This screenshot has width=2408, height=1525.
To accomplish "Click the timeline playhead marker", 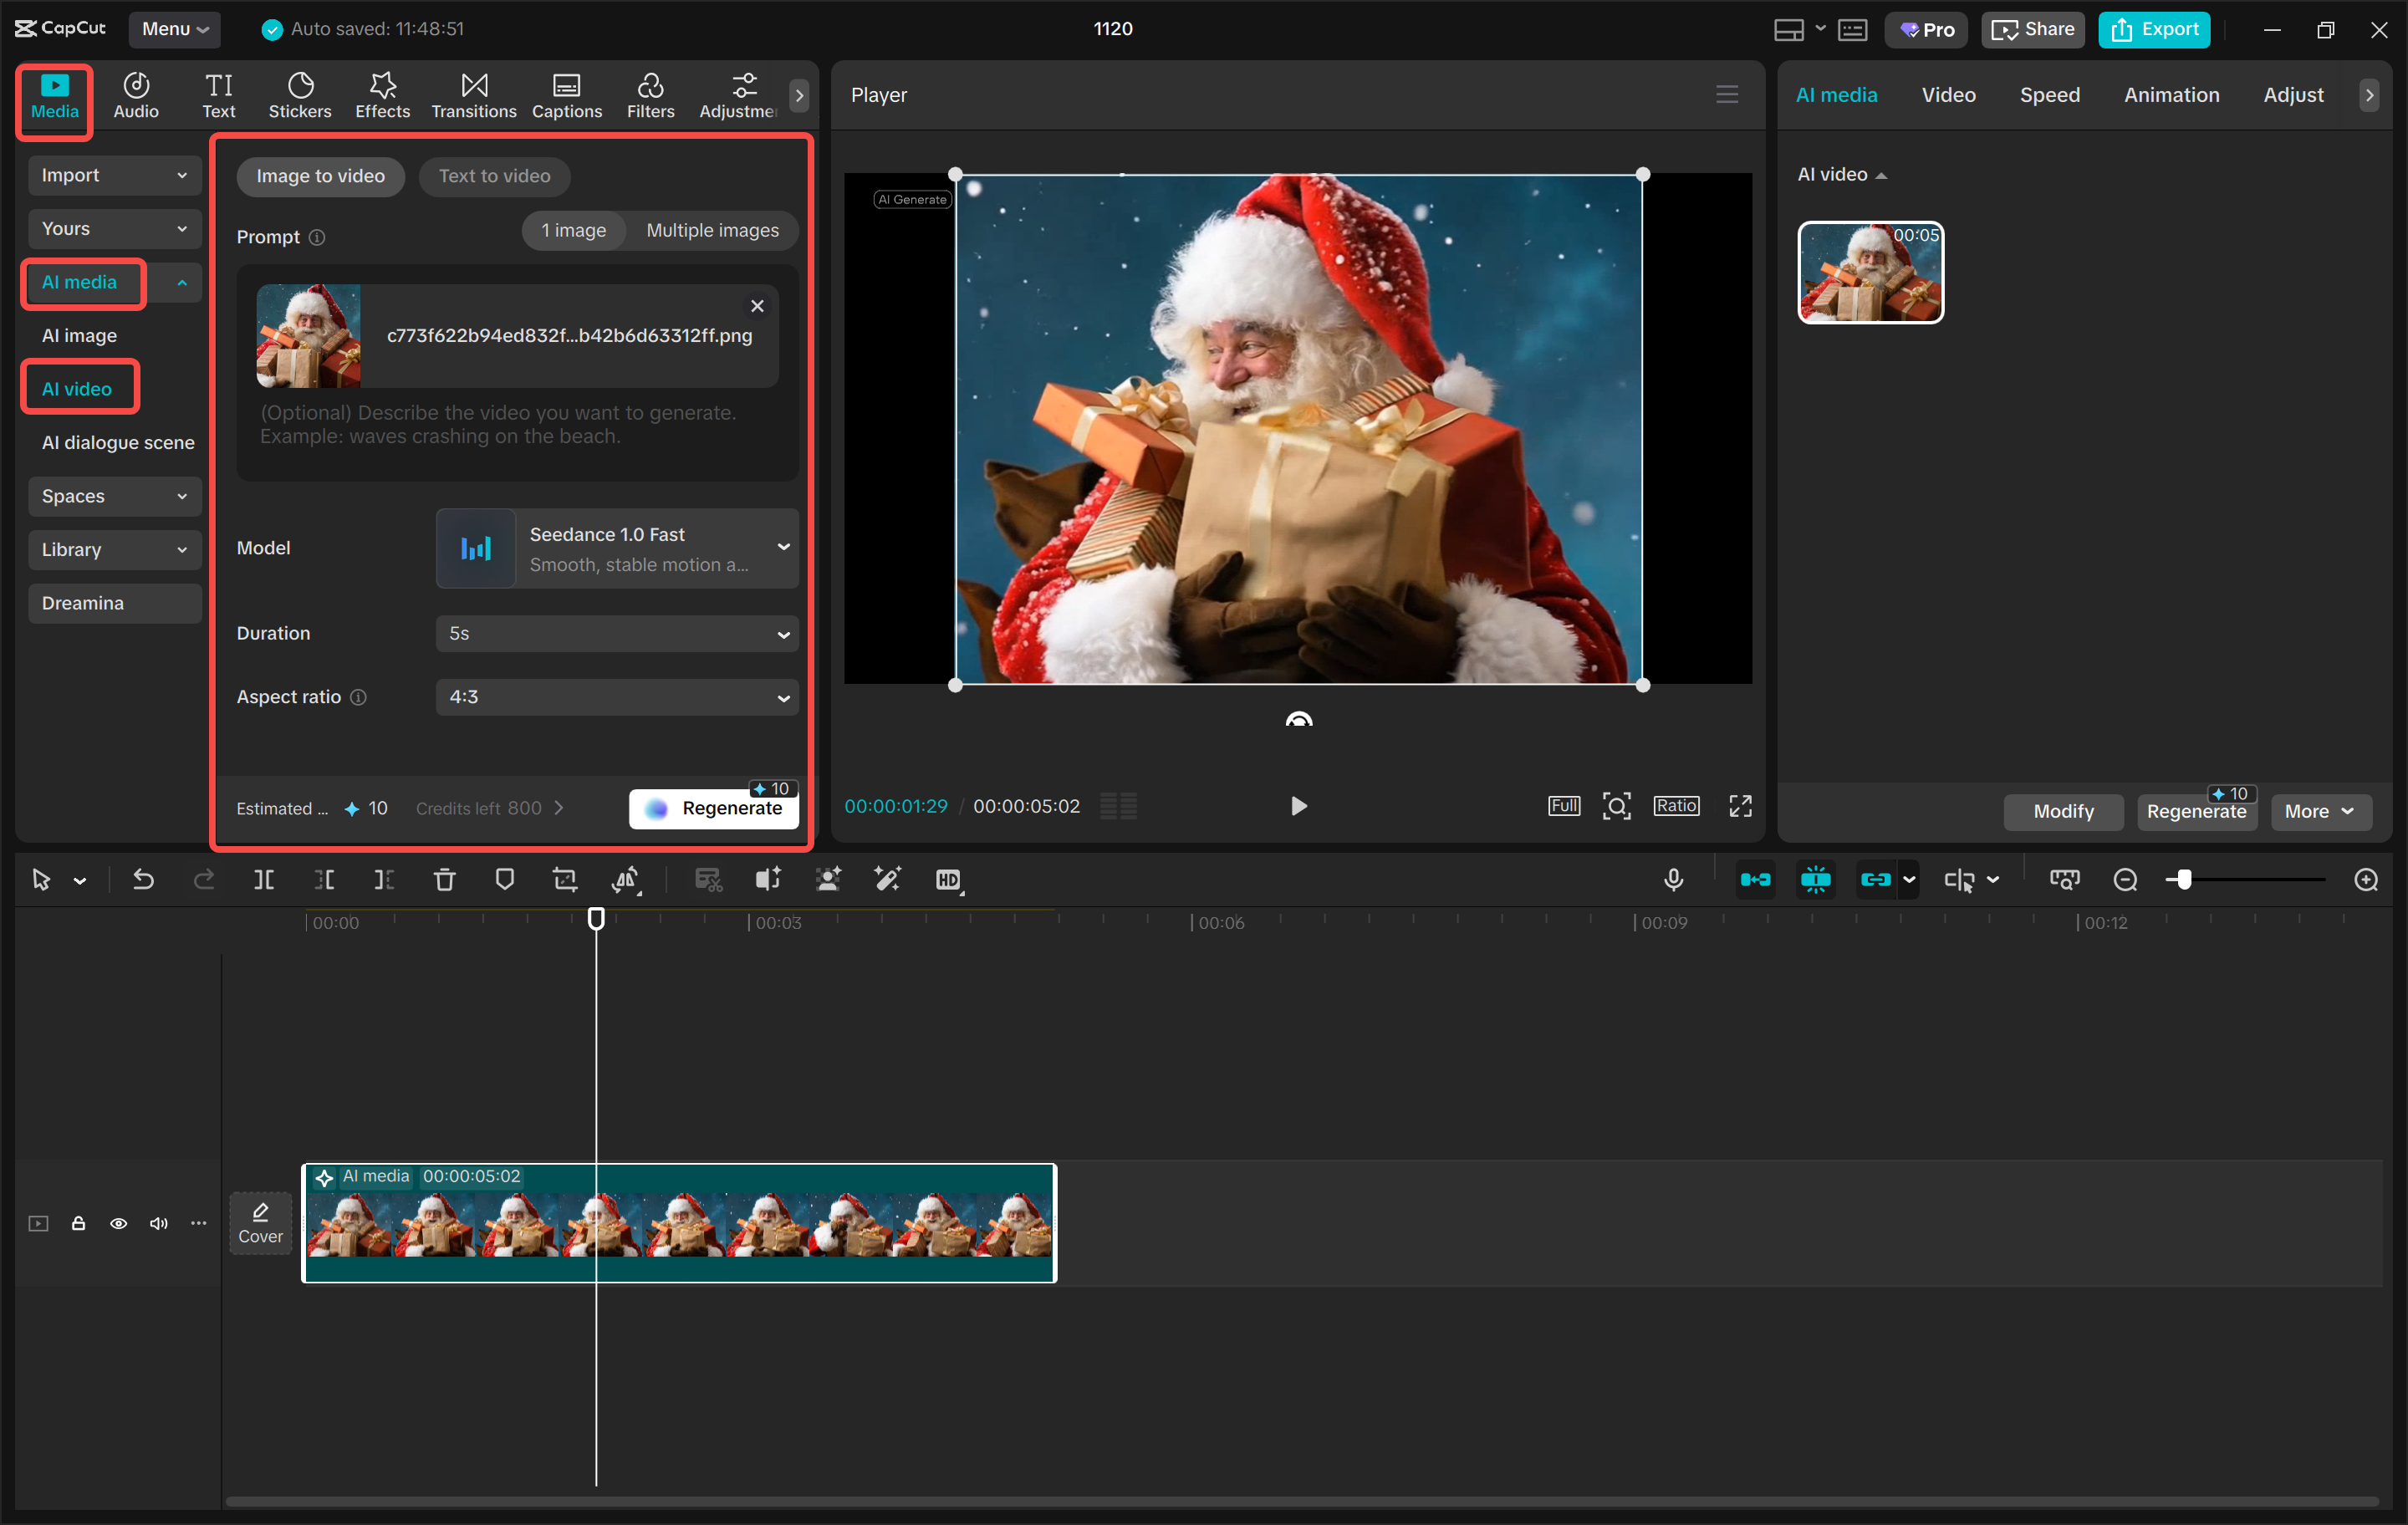I will [x=596, y=919].
